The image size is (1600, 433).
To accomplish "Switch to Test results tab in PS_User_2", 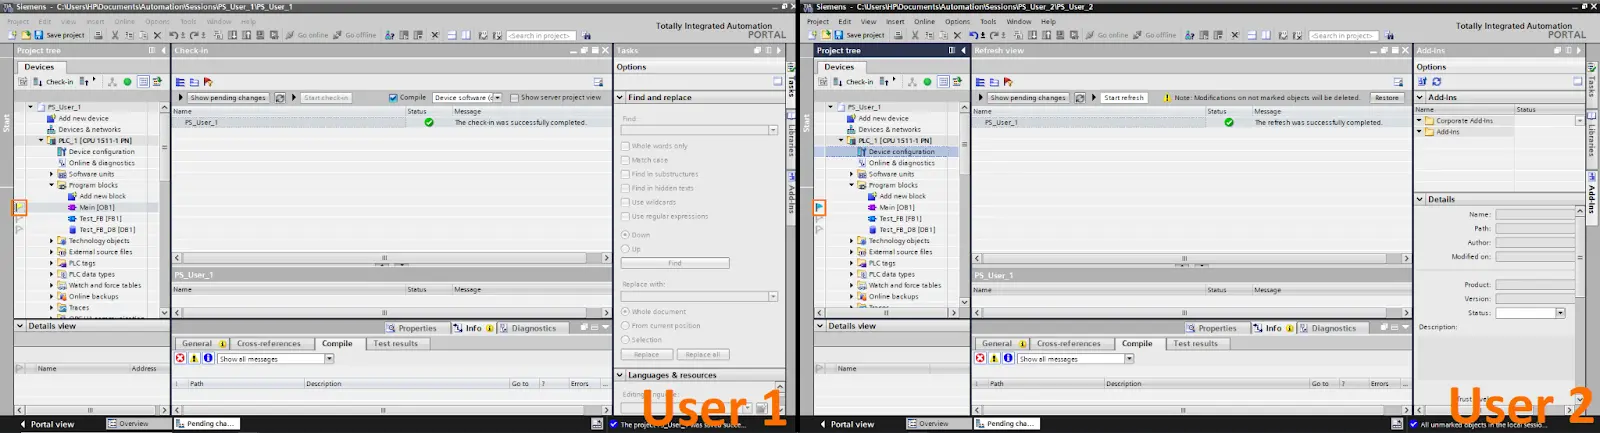I will [x=1195, y=343].
